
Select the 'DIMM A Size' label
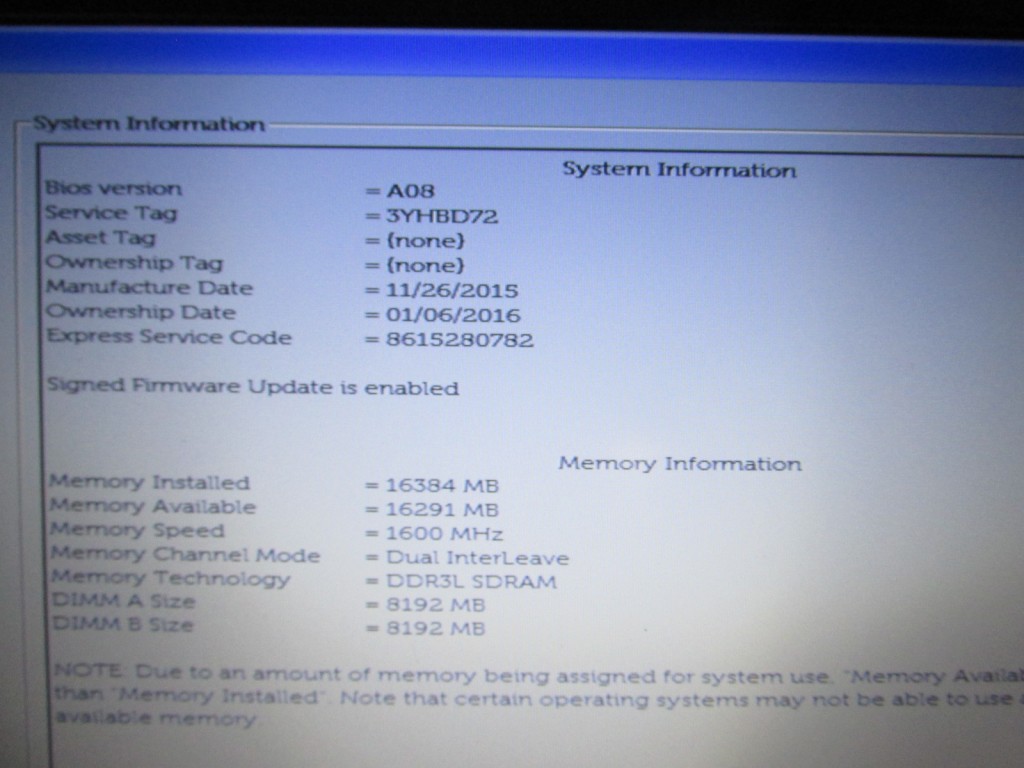point(123,601)
